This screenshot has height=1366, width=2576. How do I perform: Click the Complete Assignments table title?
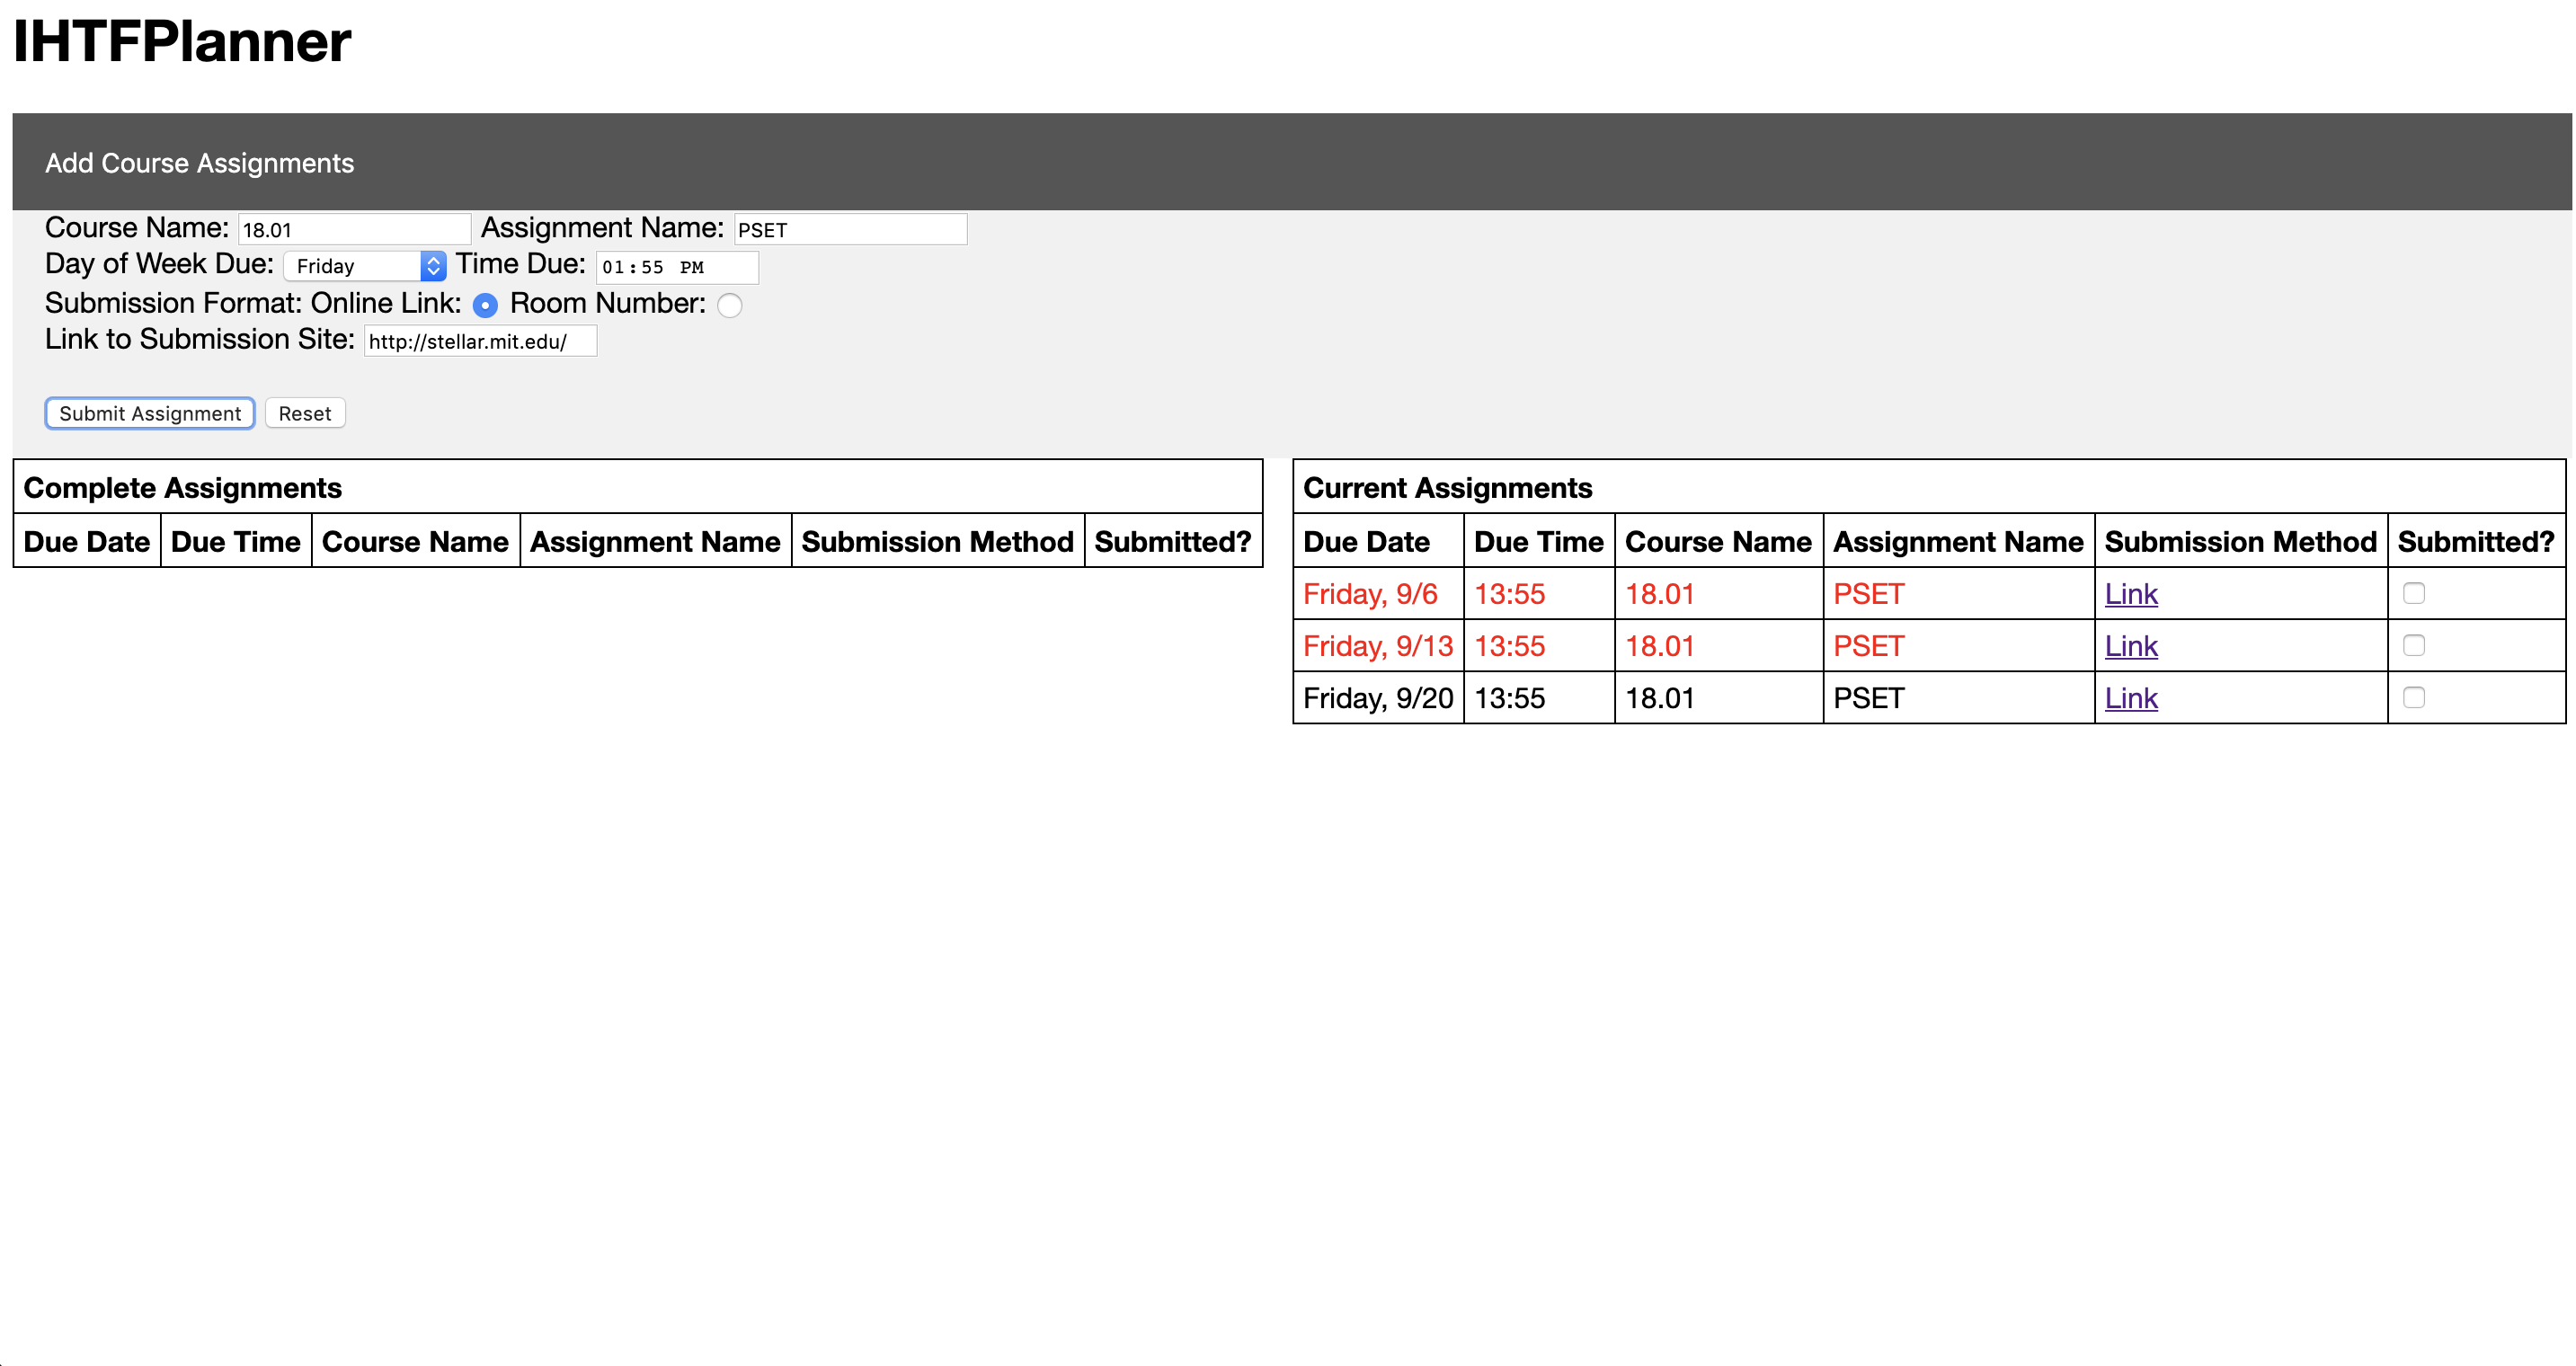(182, 488)
